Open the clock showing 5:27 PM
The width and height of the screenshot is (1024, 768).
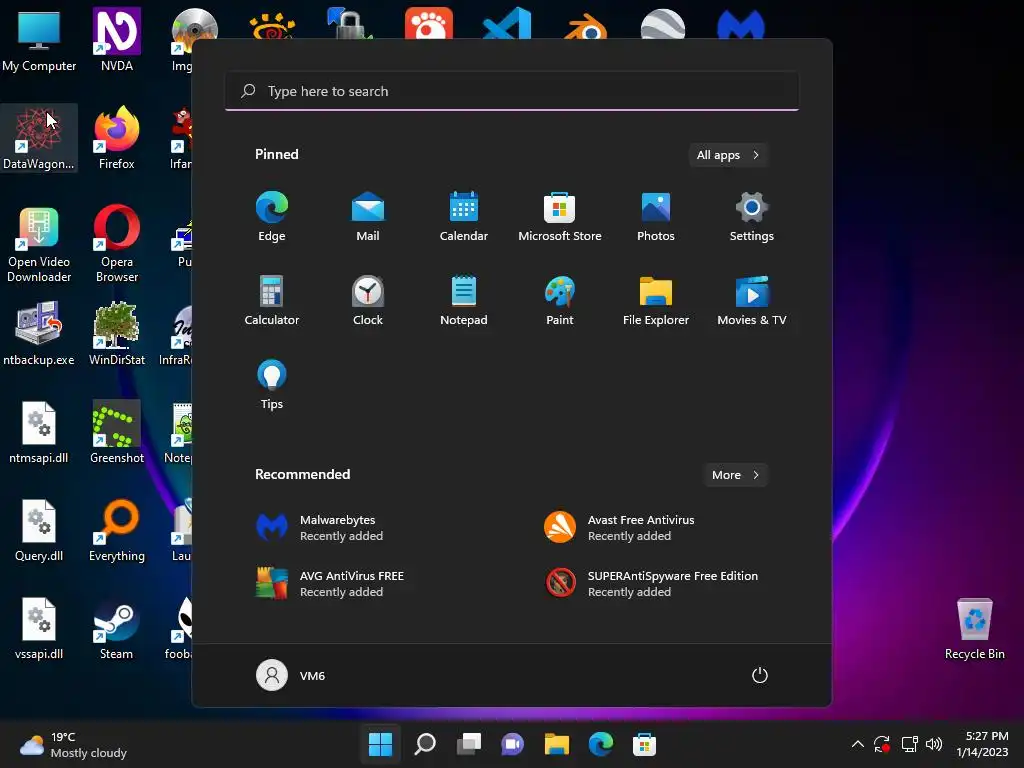coord(982,744)
